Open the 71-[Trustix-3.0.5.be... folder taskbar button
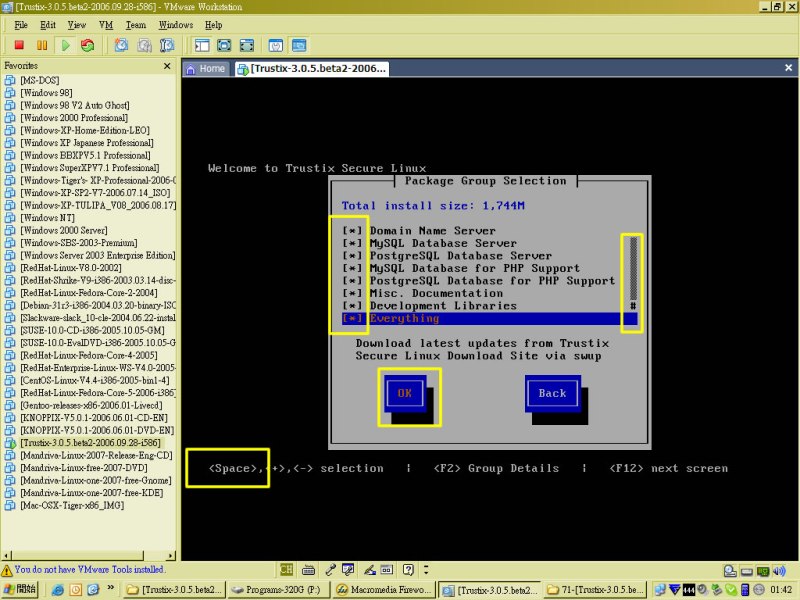 (x=594, y=590)
